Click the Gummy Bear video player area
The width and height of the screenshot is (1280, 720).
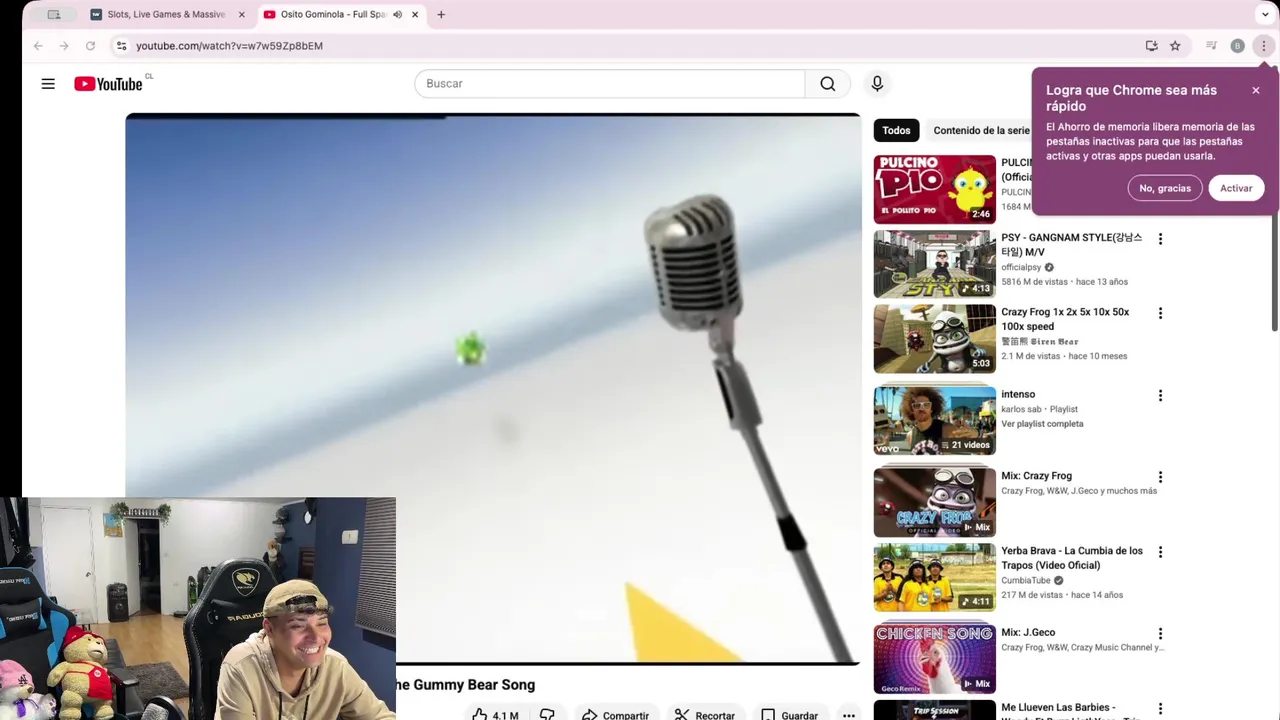[x=492, y=388]
